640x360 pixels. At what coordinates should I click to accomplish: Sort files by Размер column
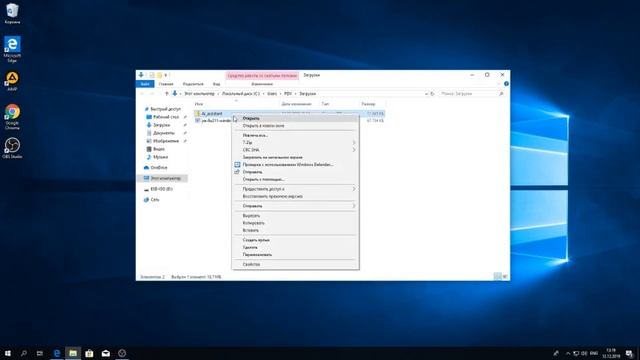point(368,104)
